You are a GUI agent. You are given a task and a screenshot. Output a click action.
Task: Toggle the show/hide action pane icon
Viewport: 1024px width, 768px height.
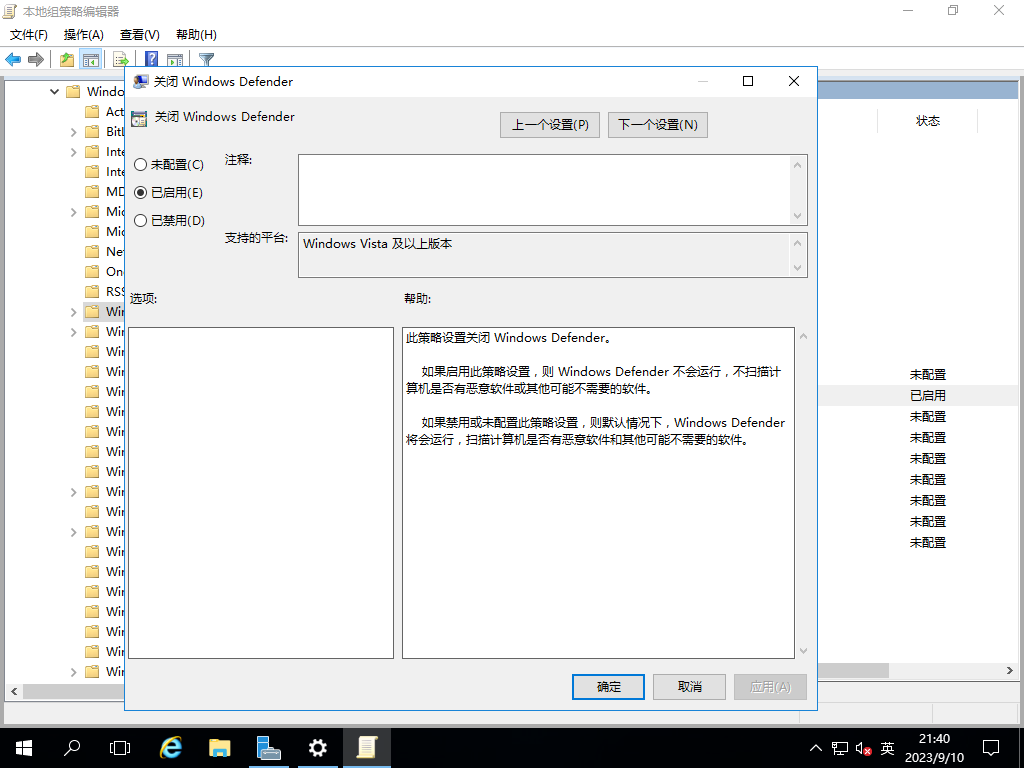pyautogui.click(x=174, y=59)
